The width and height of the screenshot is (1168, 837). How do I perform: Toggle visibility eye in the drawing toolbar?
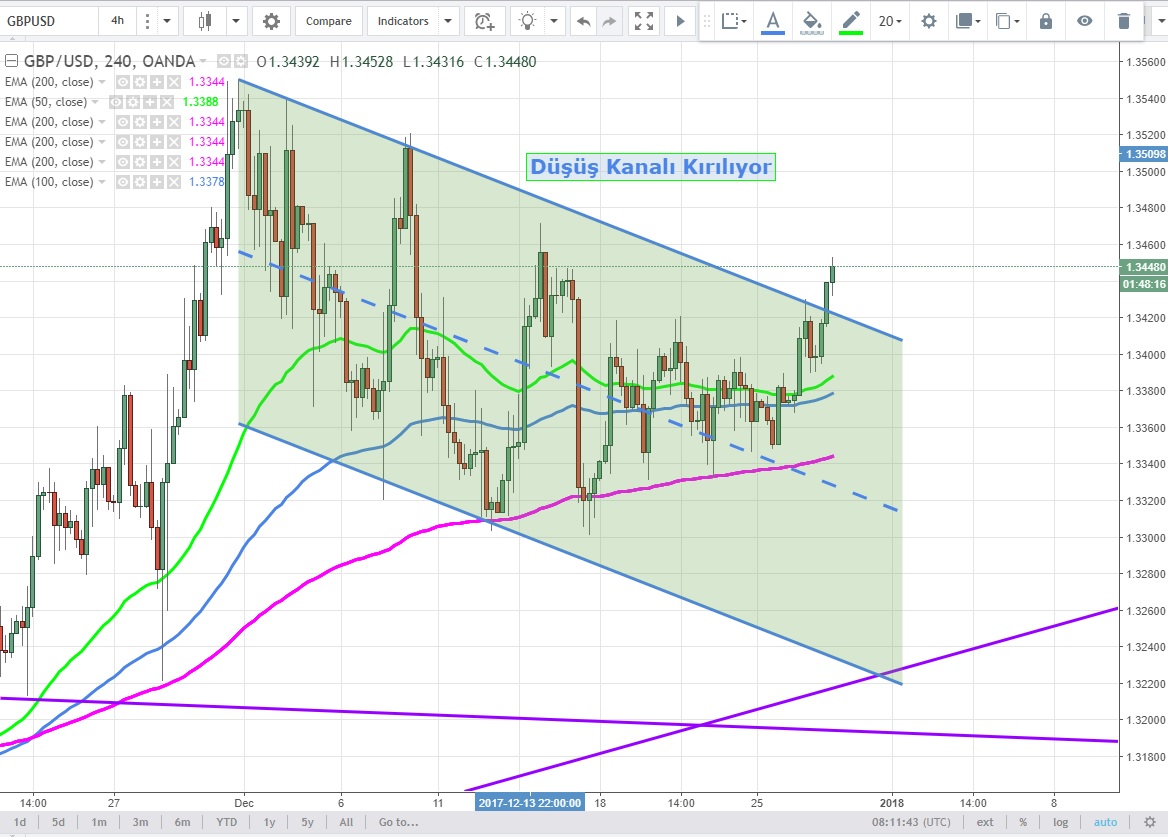[1085, 21]
